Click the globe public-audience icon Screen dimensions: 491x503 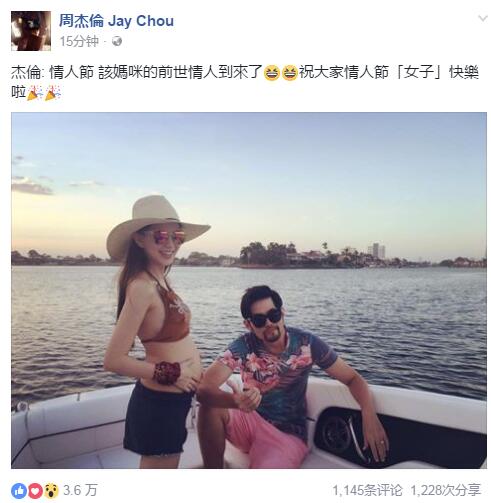[x=117, y=41]
